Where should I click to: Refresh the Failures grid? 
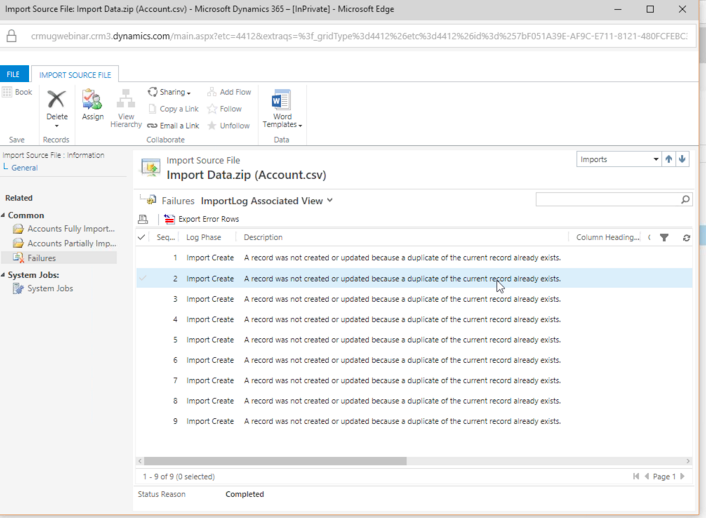(x=686, y=237)
